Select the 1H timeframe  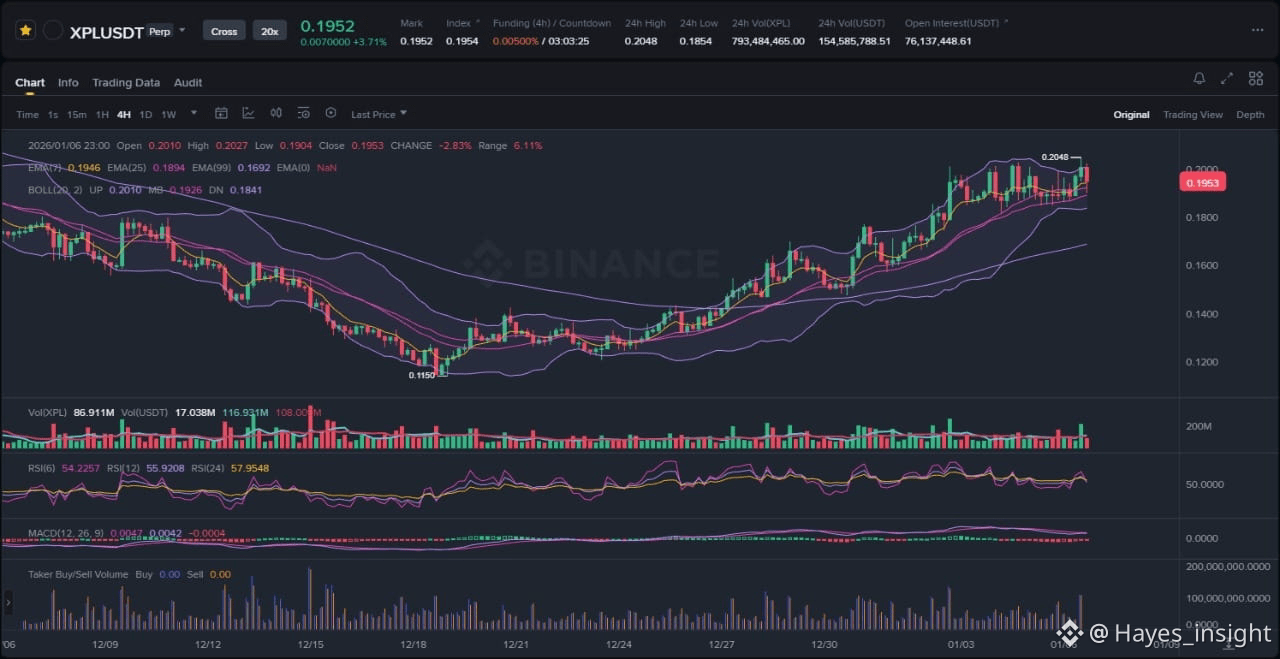point(102,114)
